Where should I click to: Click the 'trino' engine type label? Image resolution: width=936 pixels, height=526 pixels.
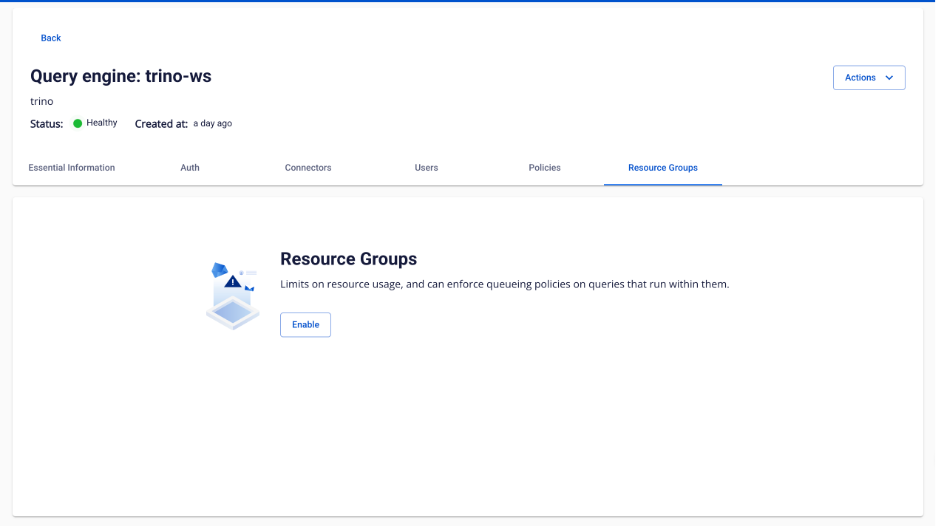42,101
